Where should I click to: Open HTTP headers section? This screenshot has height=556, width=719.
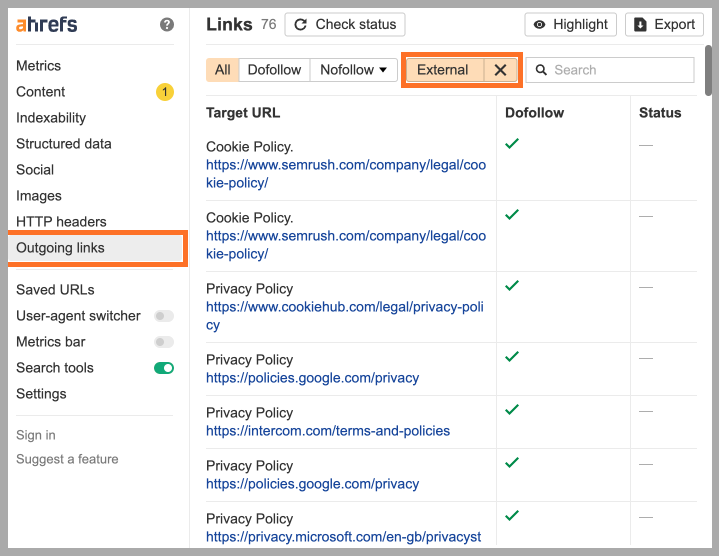[61, 222]
